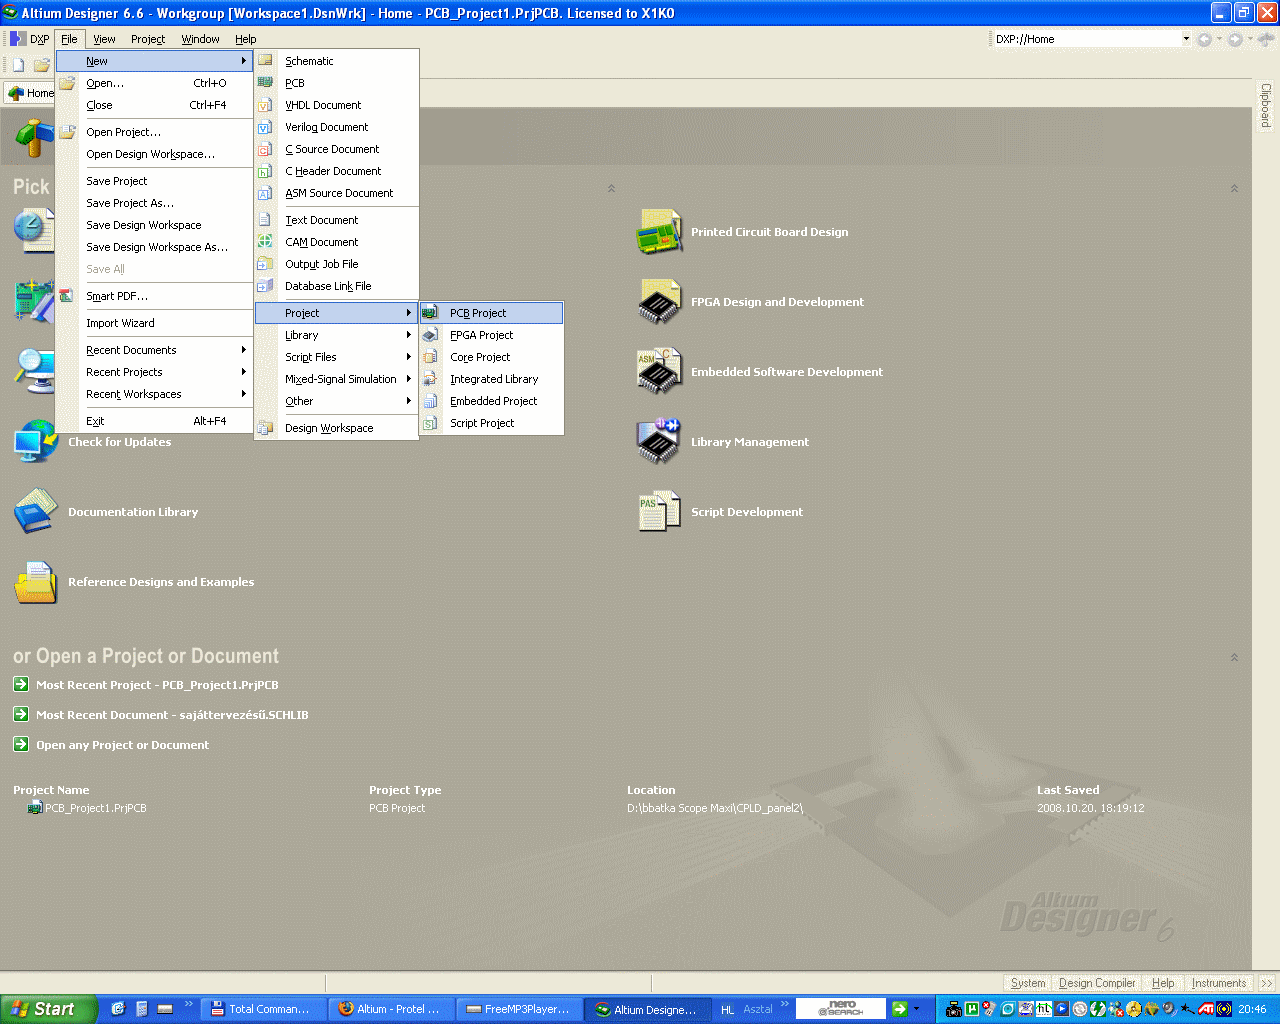Open the Clipboard side panel tab
1280x1024 pixels.
(x=1266, y=105)
